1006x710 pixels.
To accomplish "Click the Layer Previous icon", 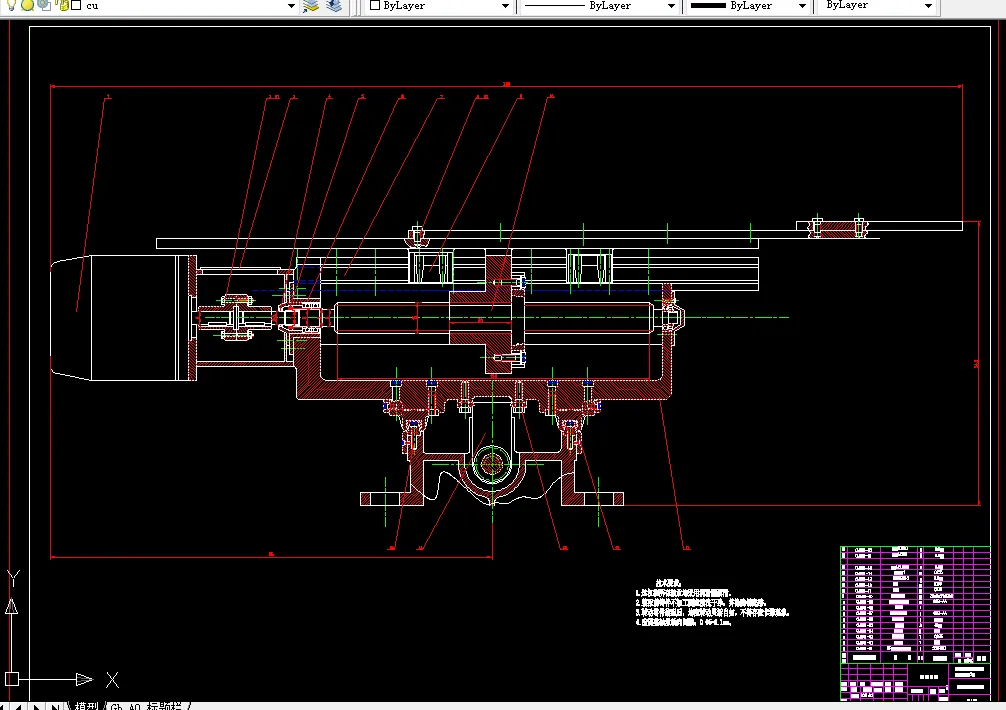I will [x=334, y=6].
